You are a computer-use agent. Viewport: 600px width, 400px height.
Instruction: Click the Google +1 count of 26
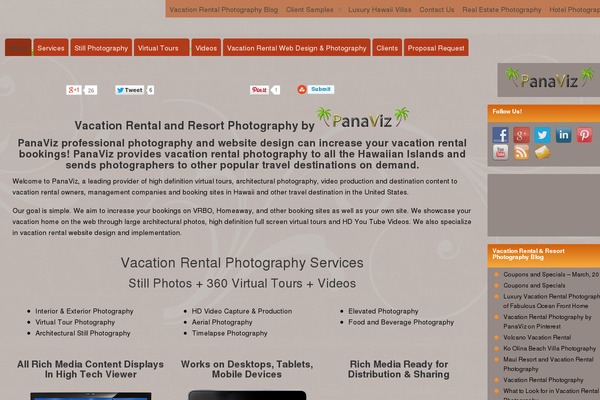91,90
